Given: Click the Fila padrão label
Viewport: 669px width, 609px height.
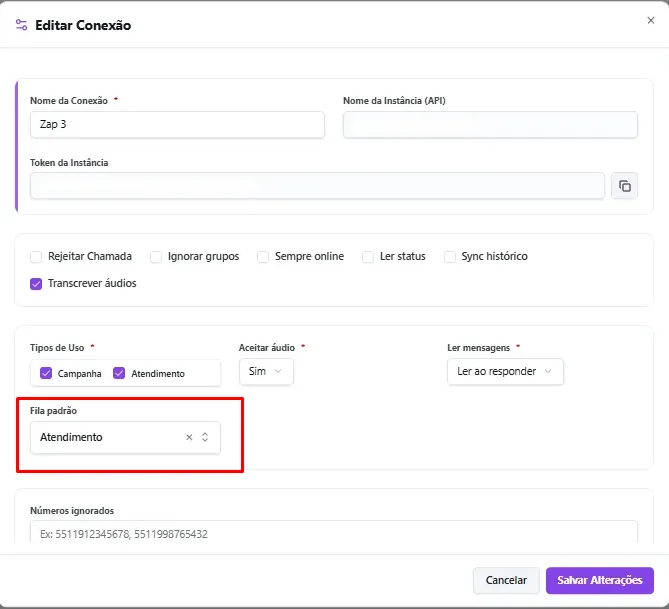Looking at the screenshot, I should click(x=53, y=411).
